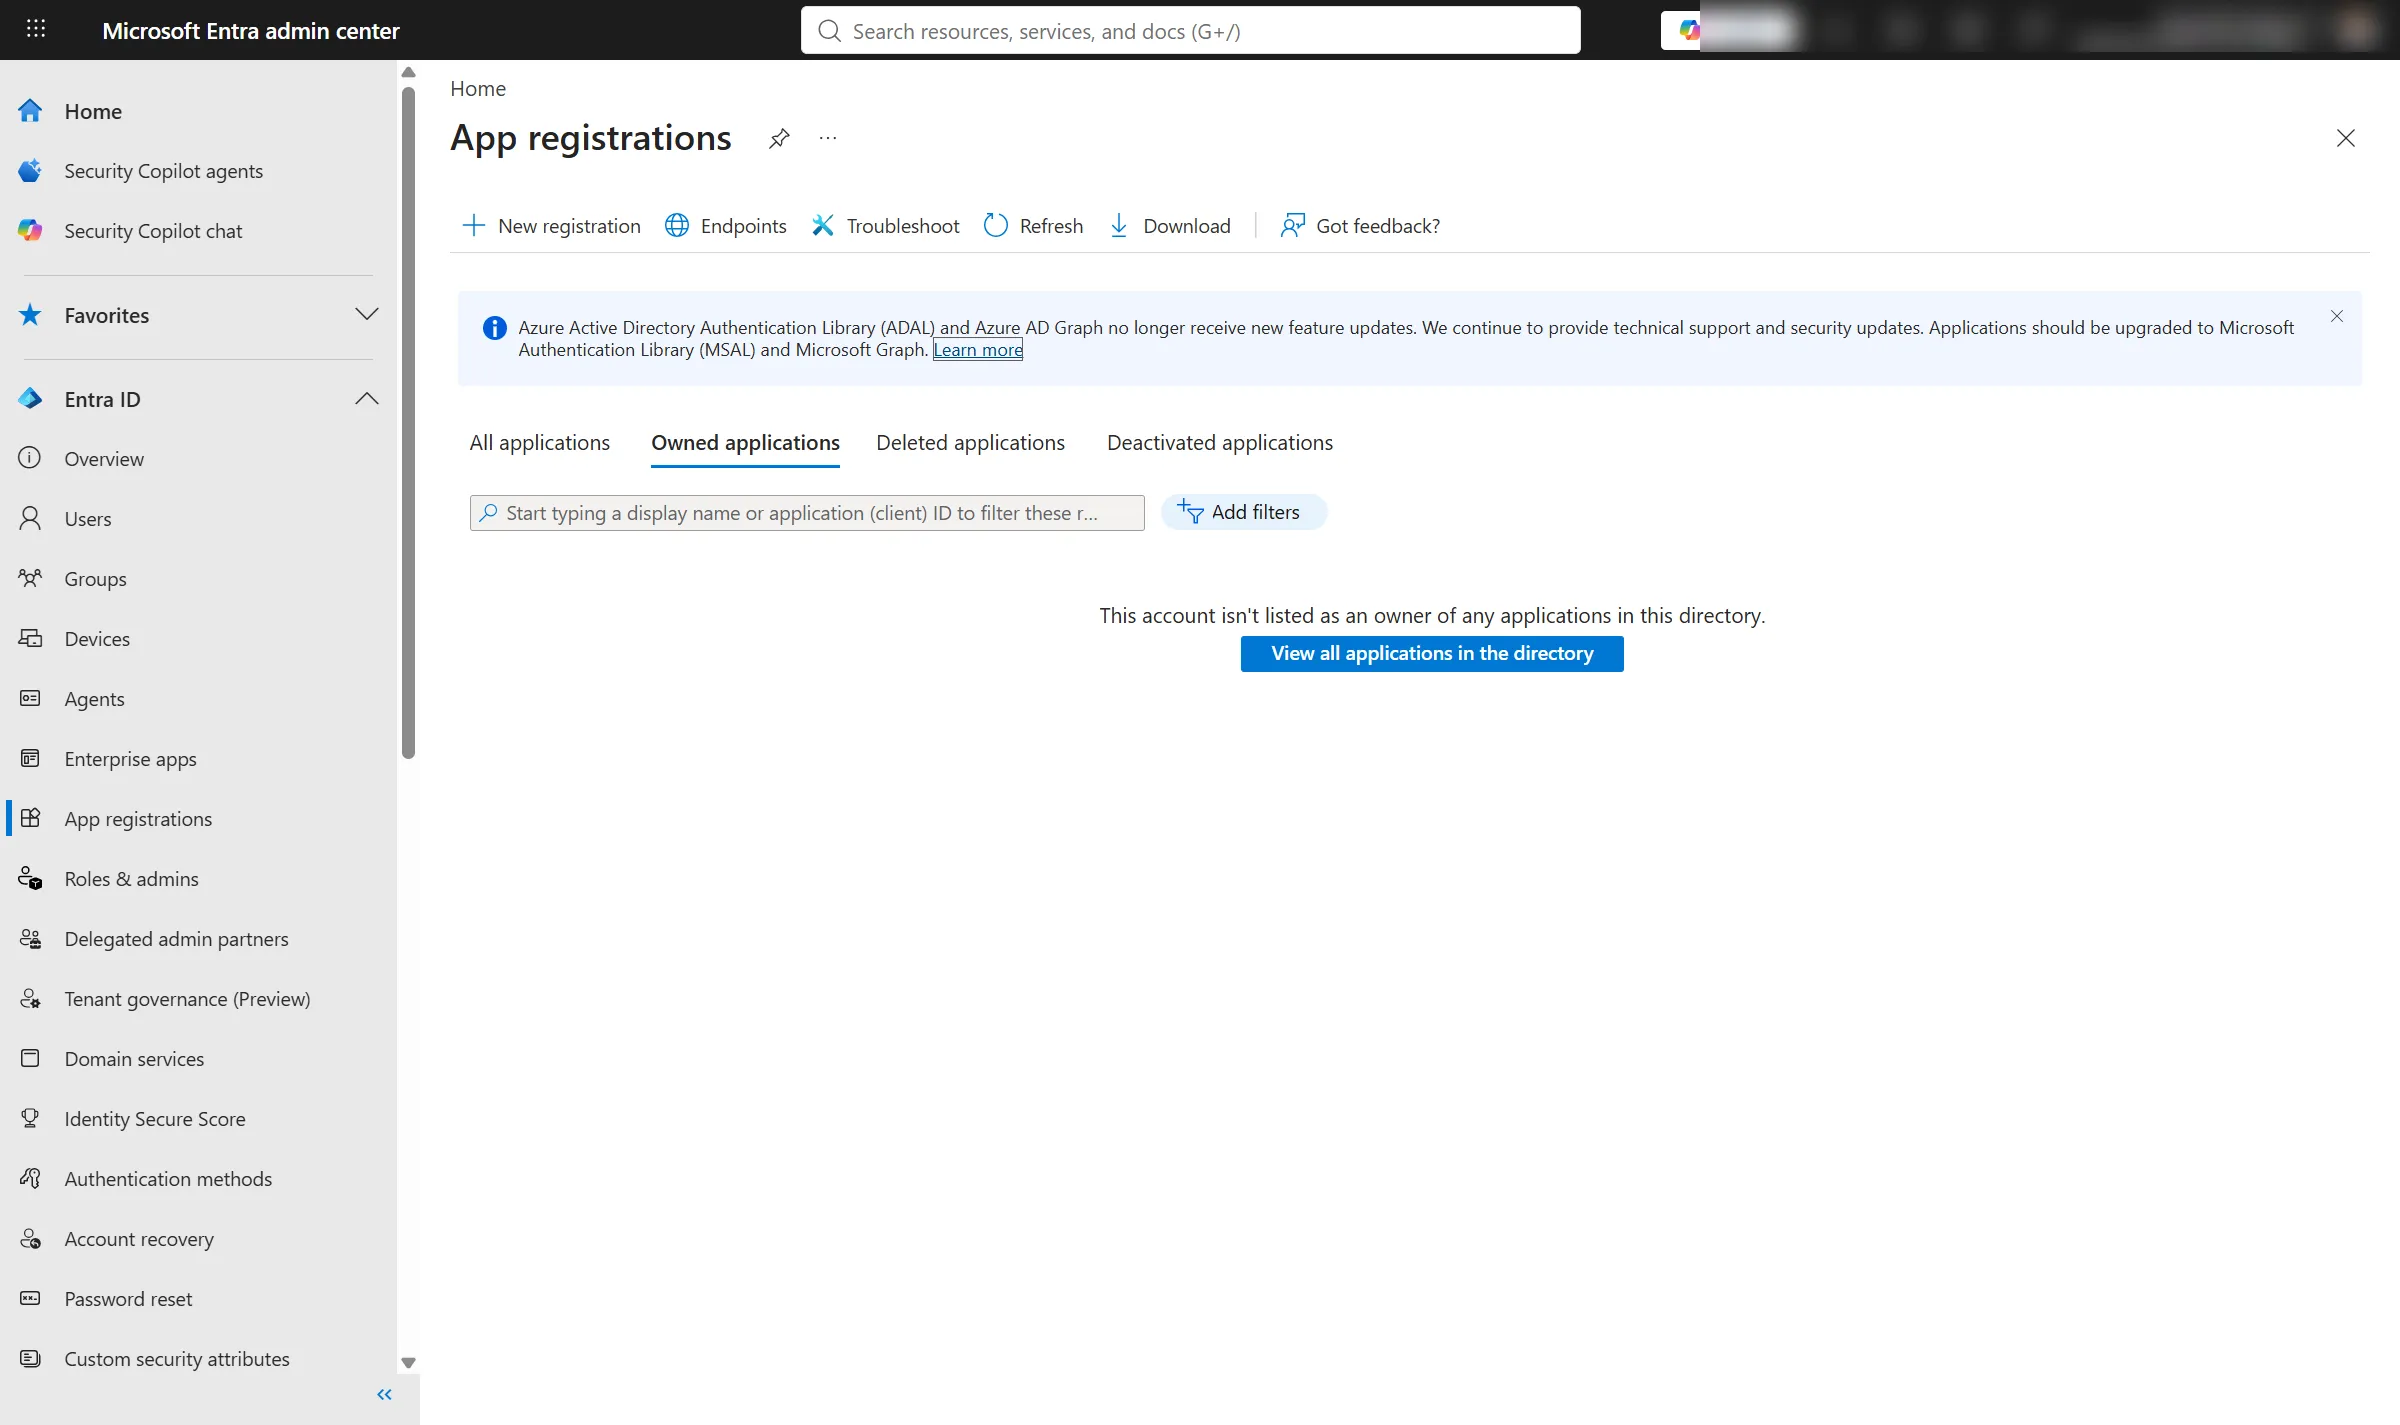Select the Account recovery icon
The height and width of the screenshot is (1425, 2400).
point(30,1238)
